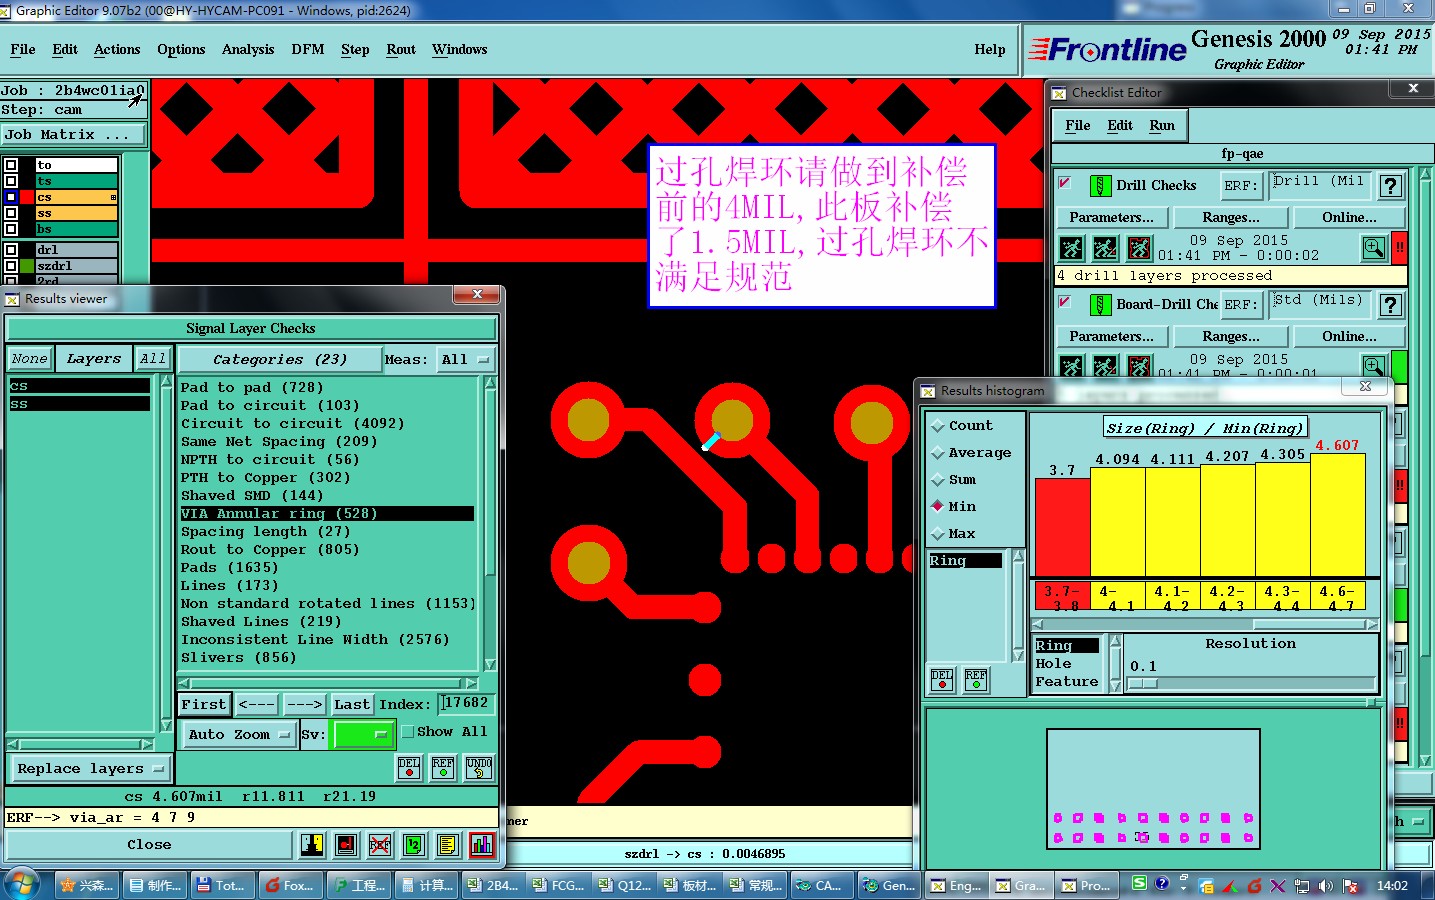
Task: Open help for Drill Checks
Action: (x=1390, y=186)
